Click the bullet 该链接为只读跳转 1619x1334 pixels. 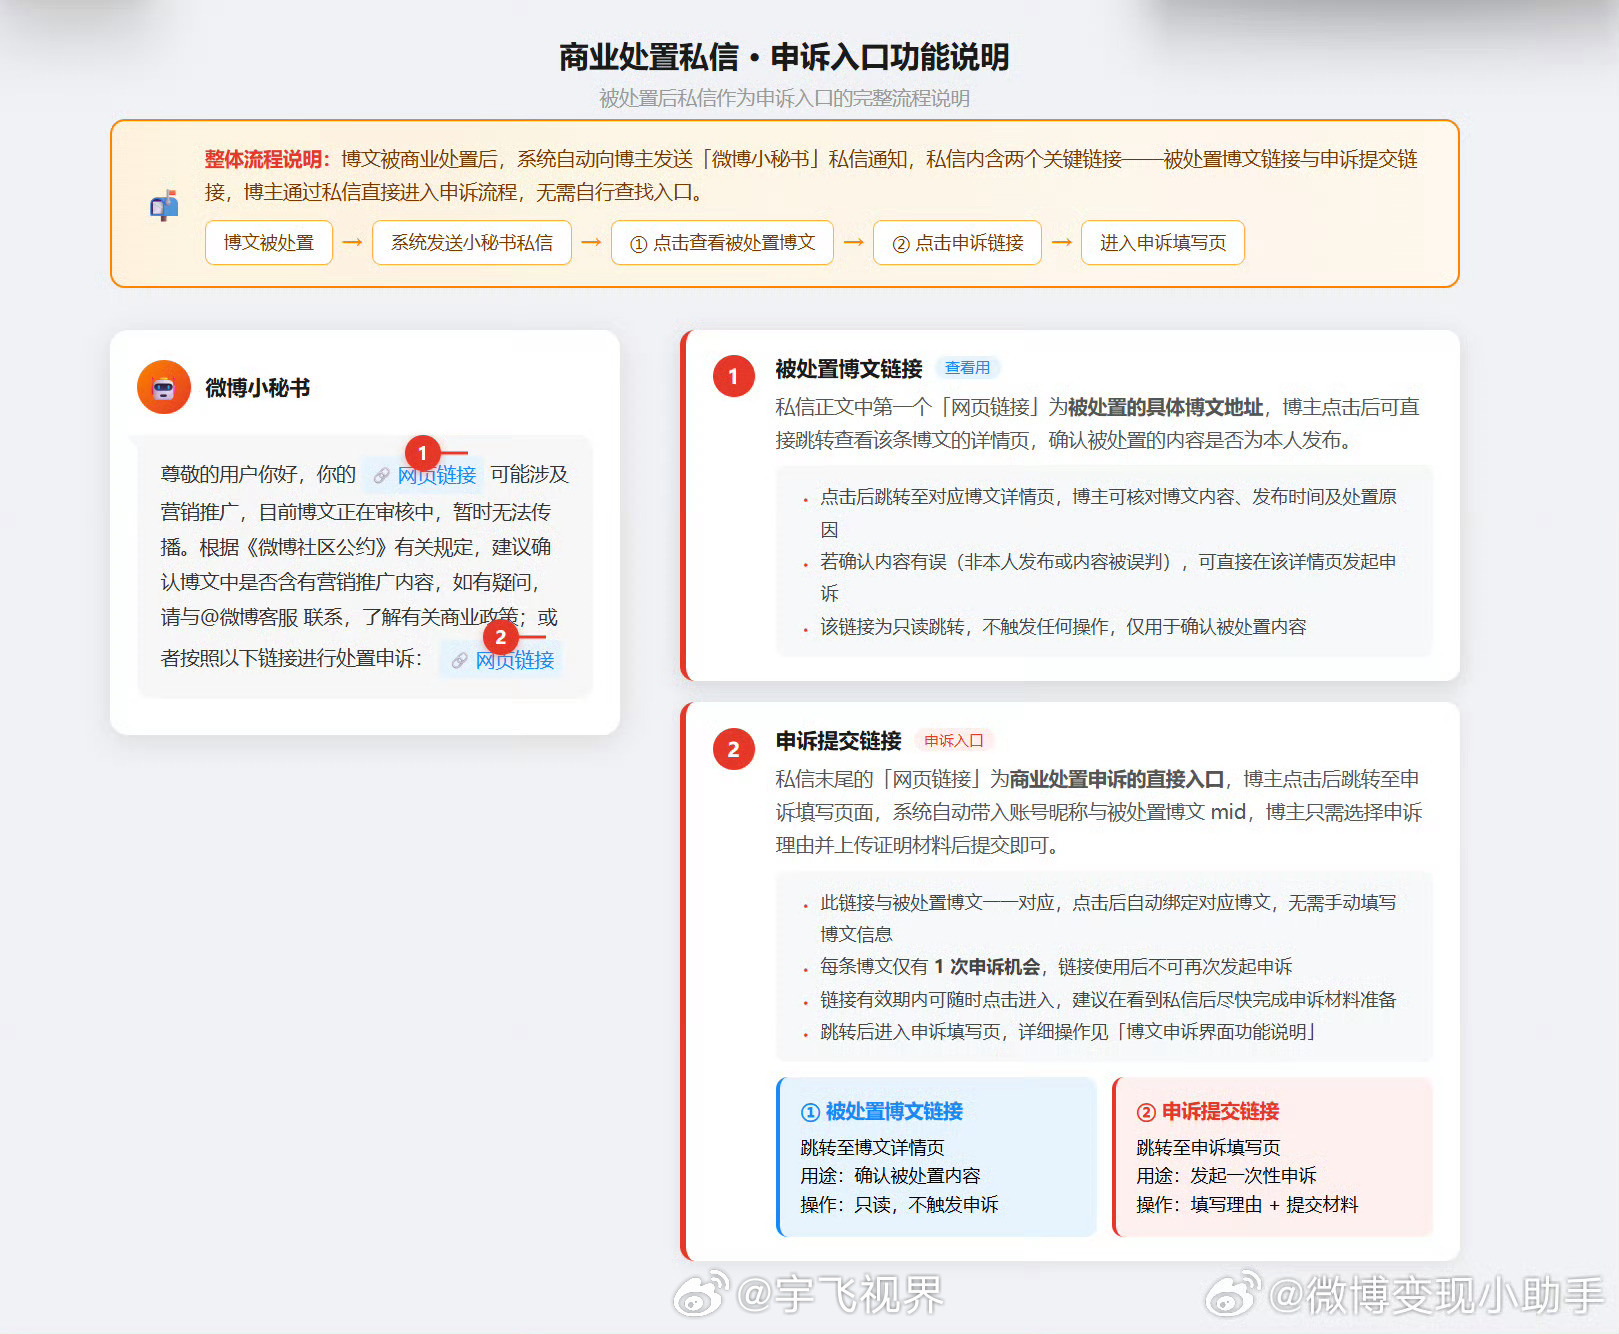click(x=1063, y=627)
